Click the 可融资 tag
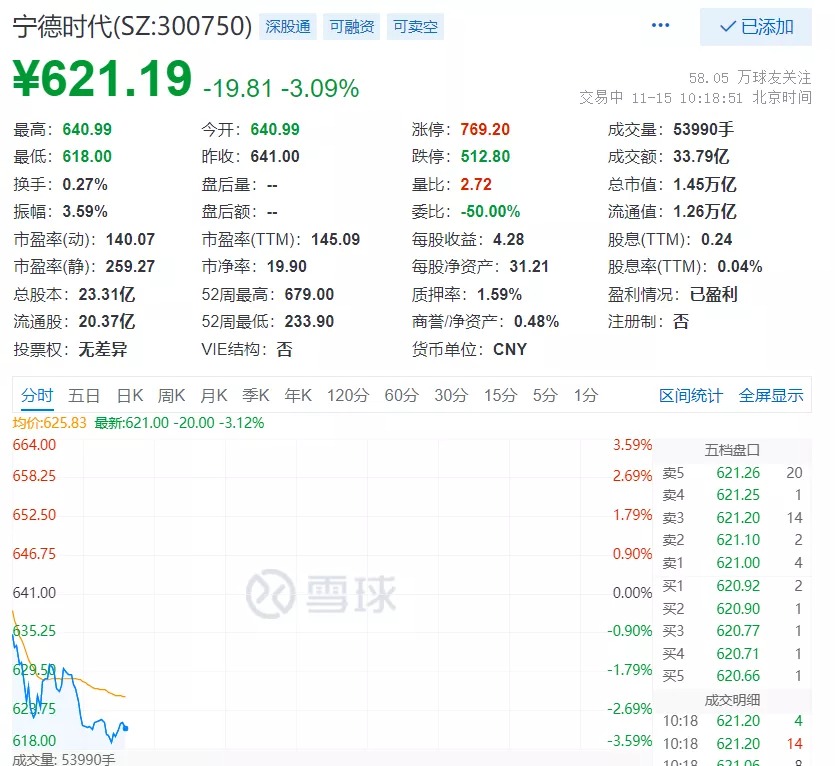Image resolution: width=835 pixels, height=766 pixels. point(351,27)
